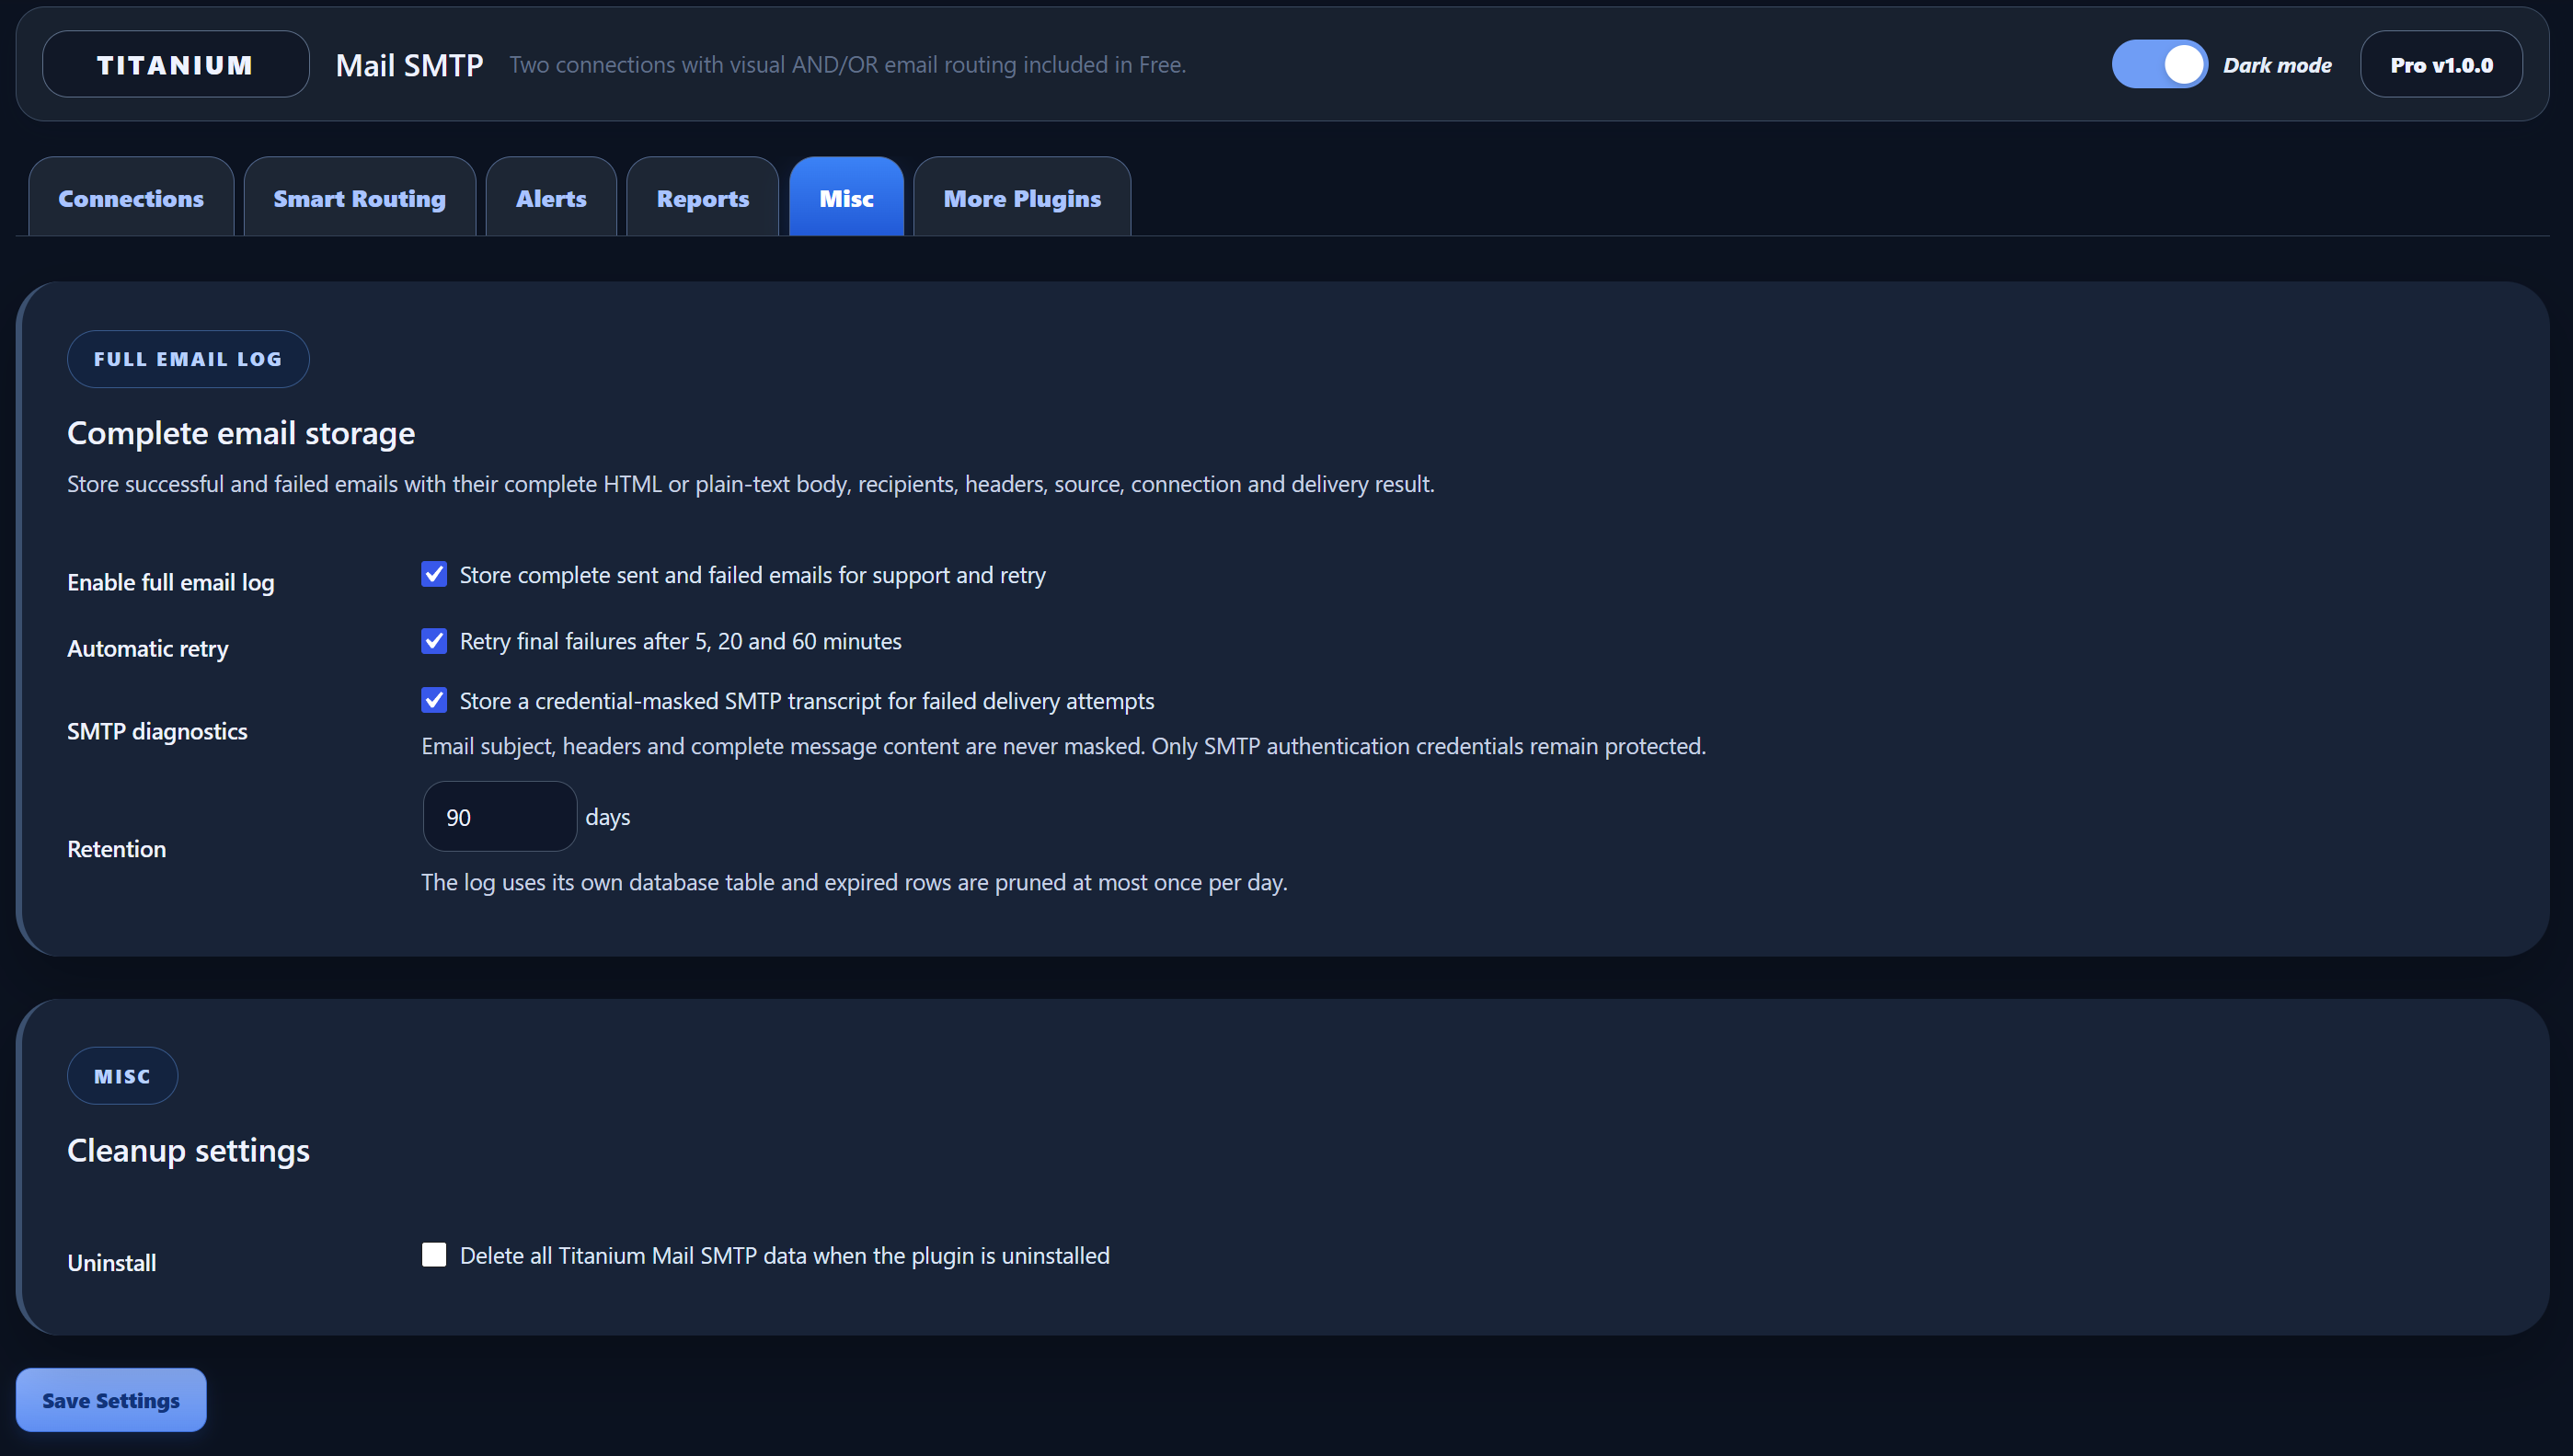Click the 'days' unit text
2573x1456 pixels.
608,817
